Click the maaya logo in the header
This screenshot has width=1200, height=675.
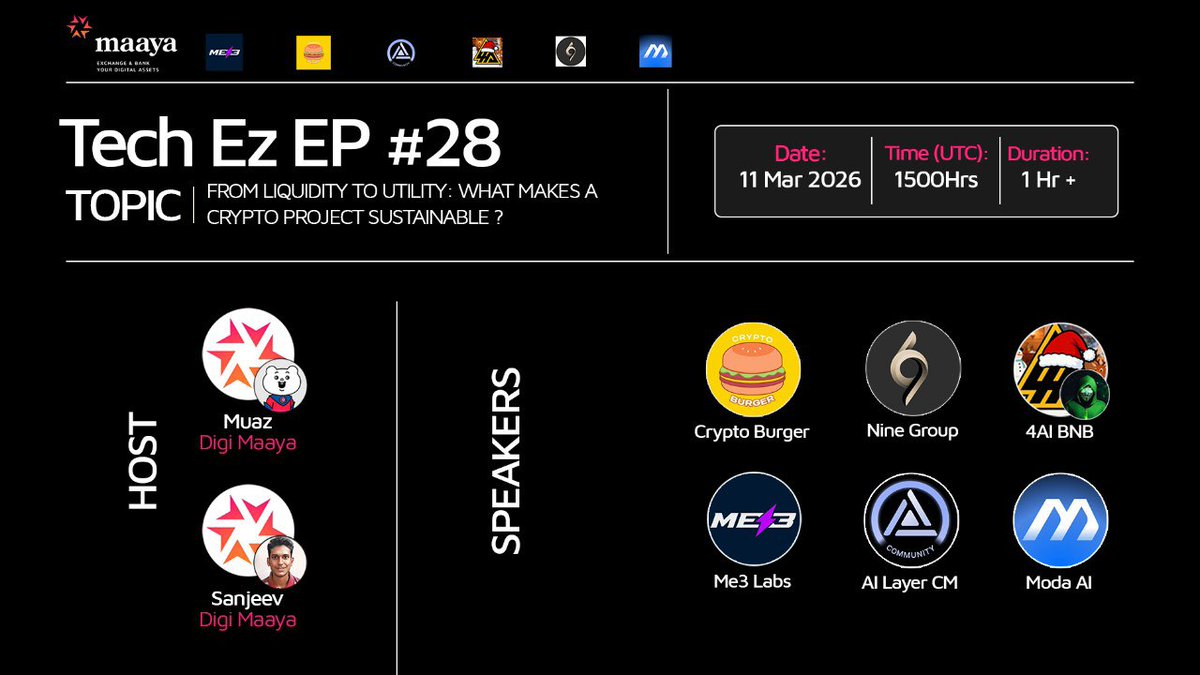tap(124, 44)
